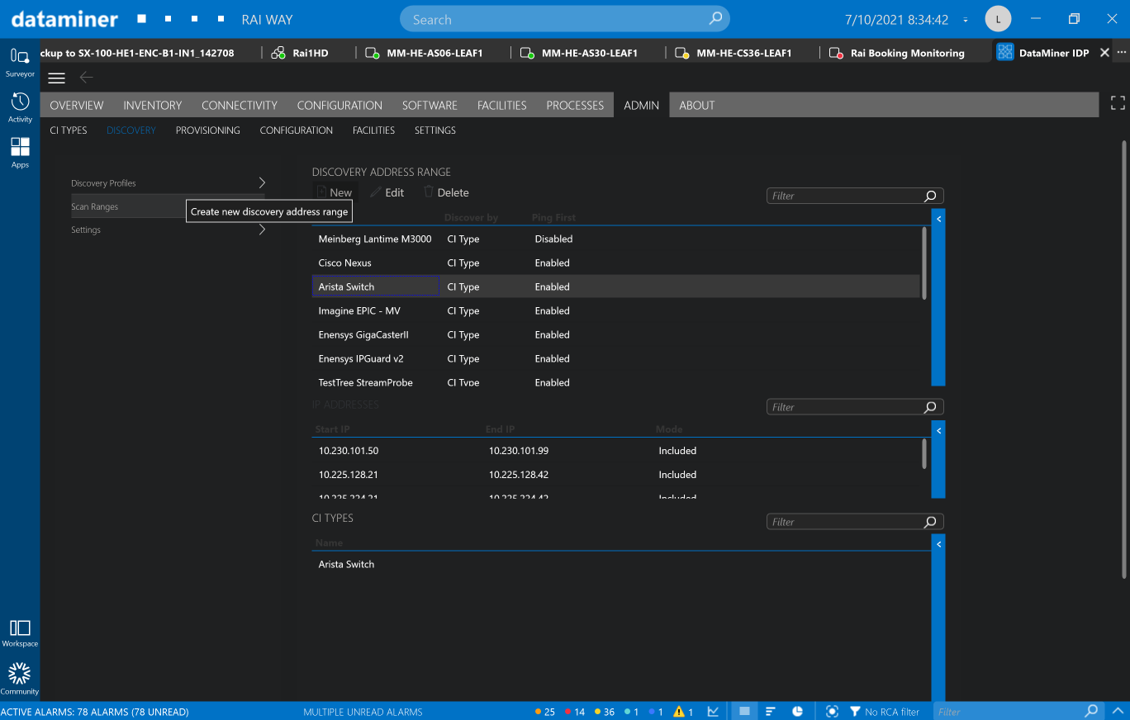Open the ABOUT tab
Viewport: 1130px width, 720px height.
697,105
